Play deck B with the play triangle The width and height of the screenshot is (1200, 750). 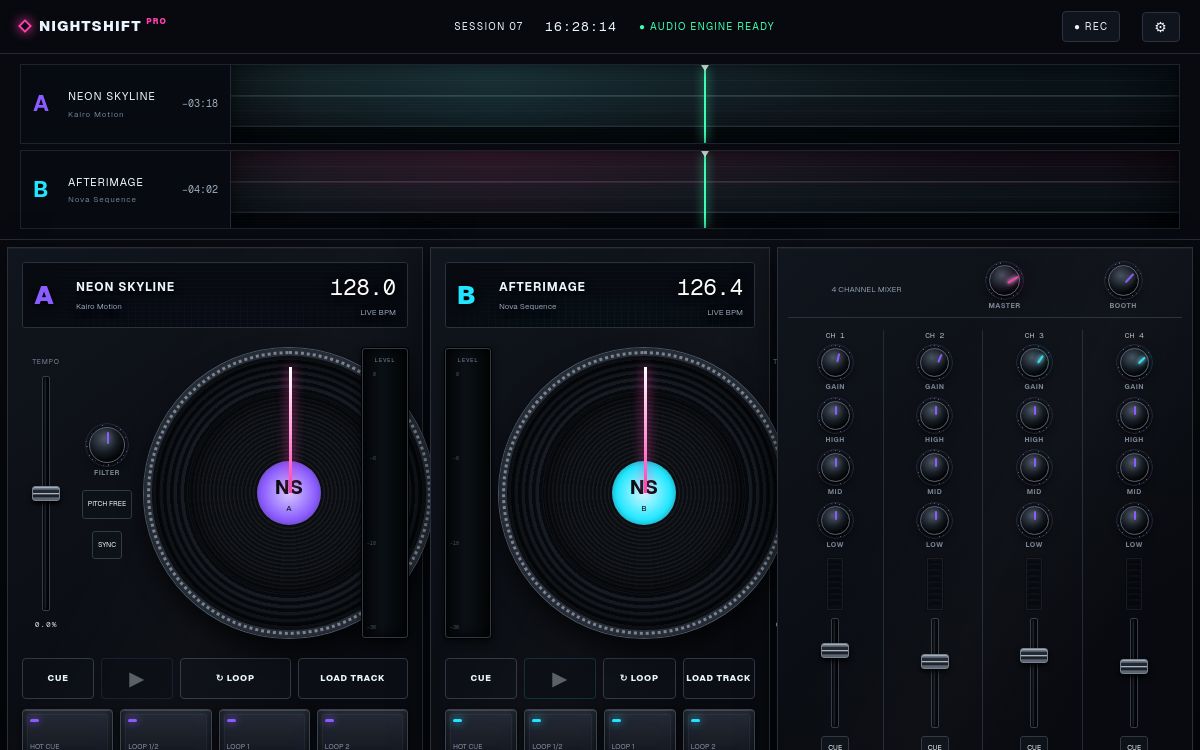tap(560, 679)
